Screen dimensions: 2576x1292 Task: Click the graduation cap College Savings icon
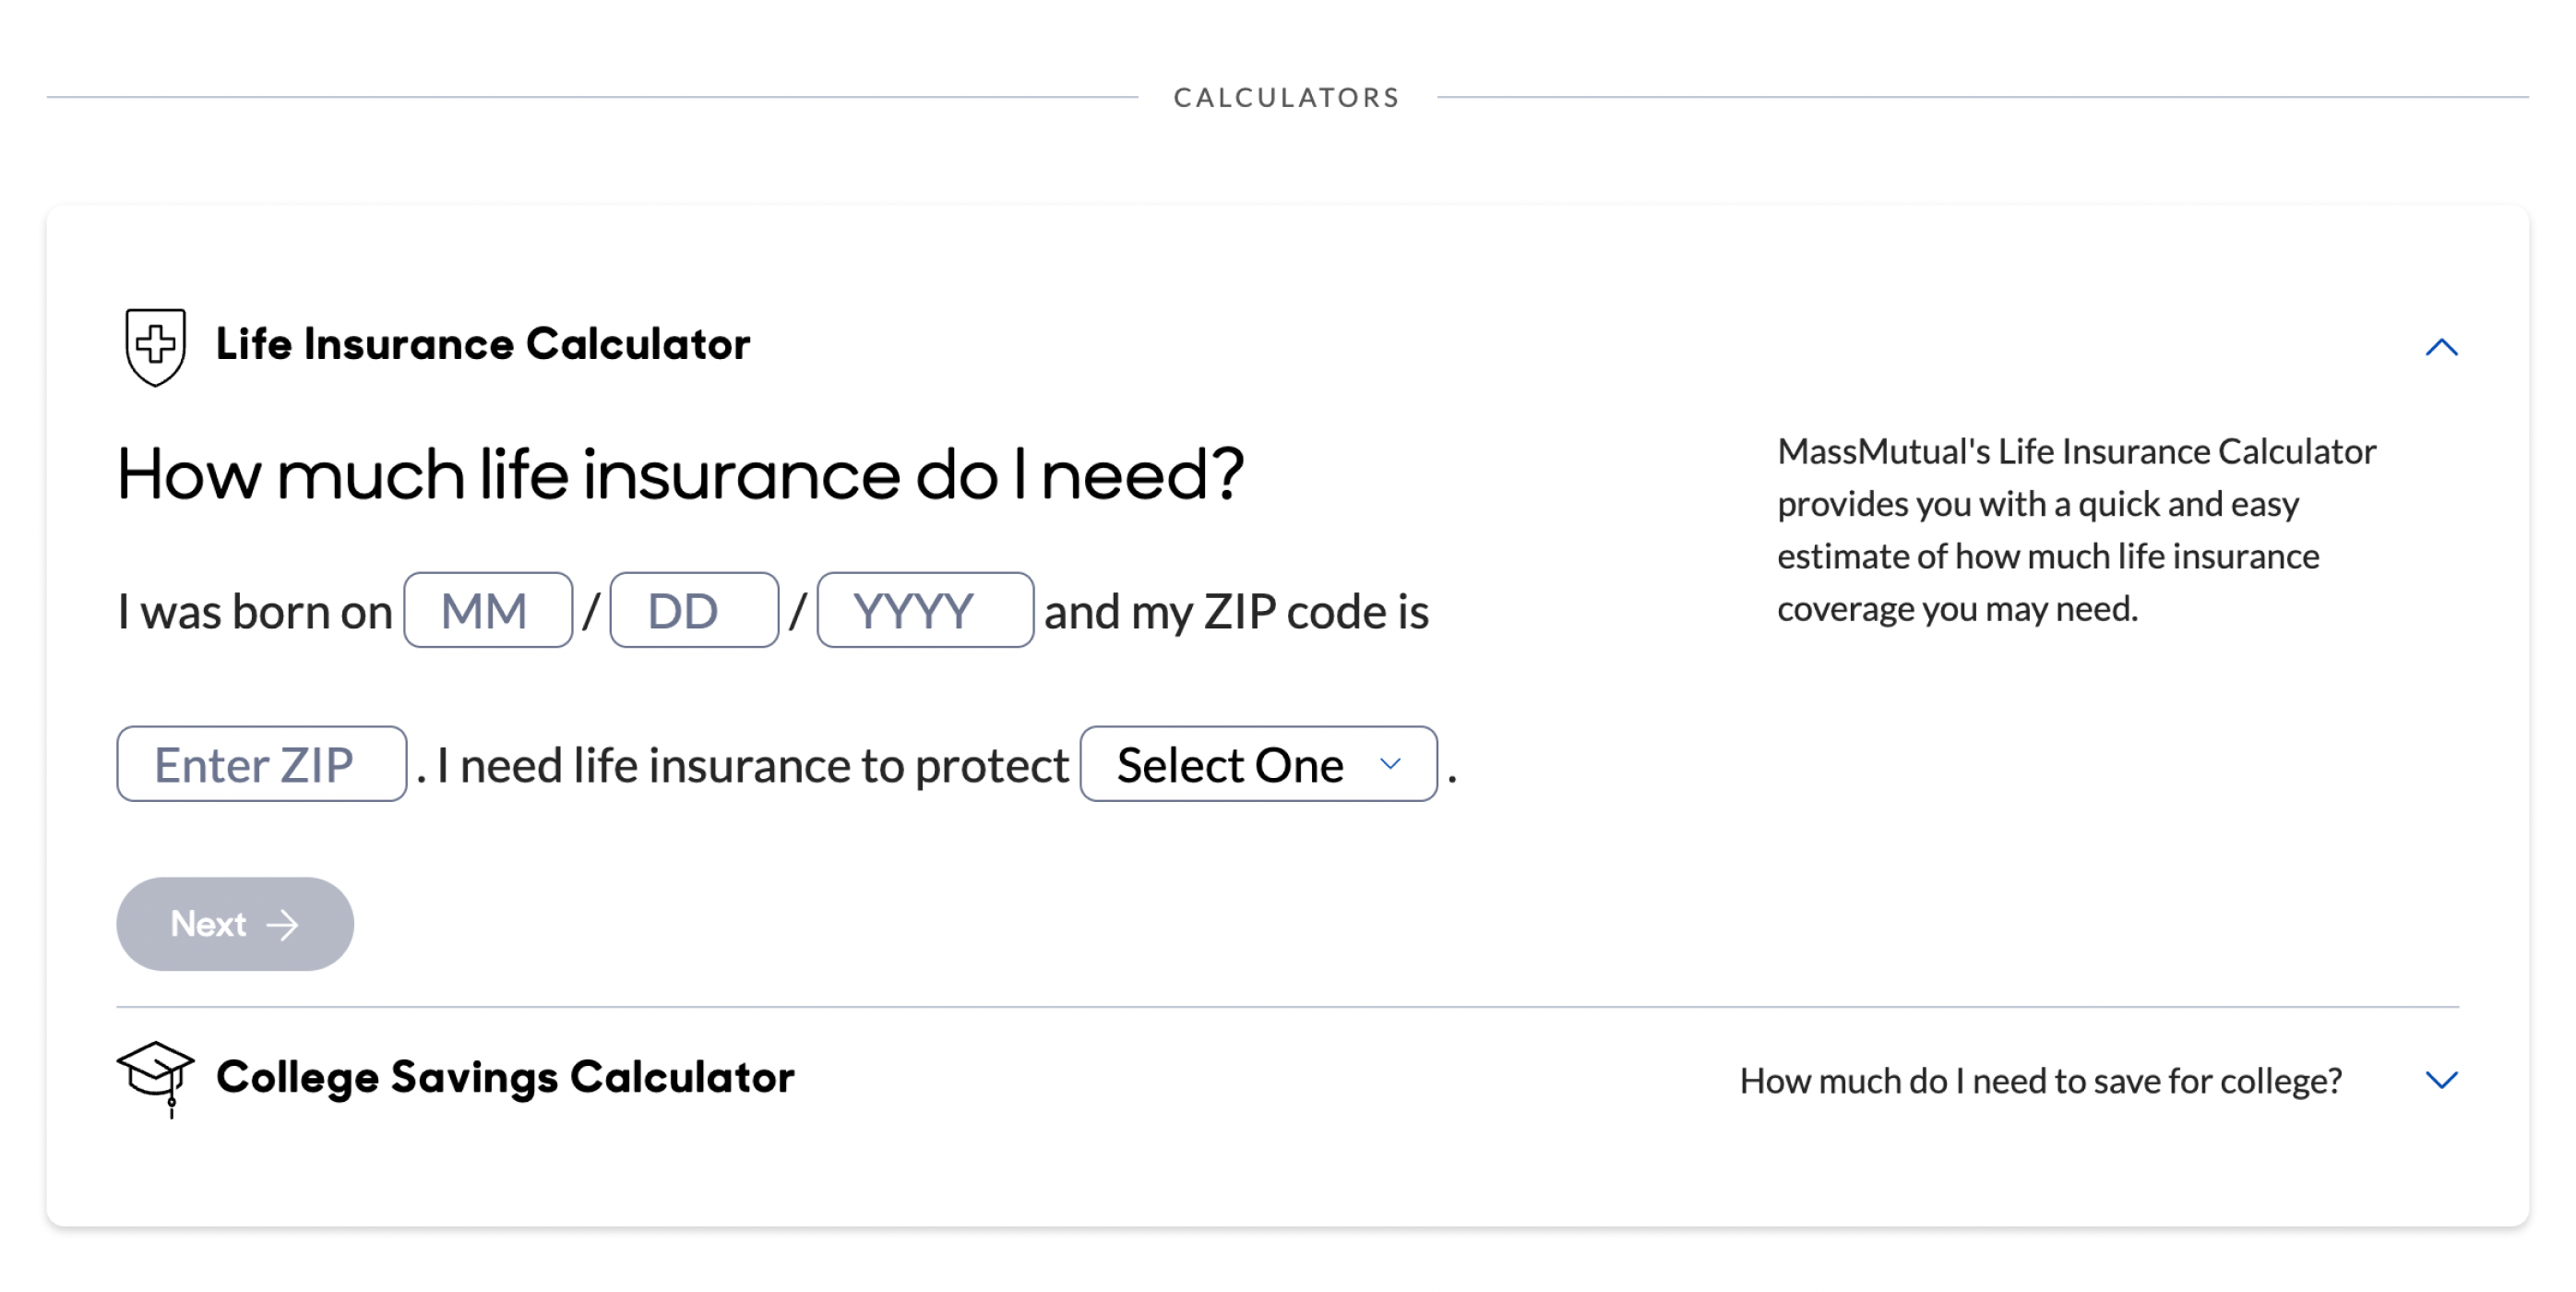(x=155, y=1078)
